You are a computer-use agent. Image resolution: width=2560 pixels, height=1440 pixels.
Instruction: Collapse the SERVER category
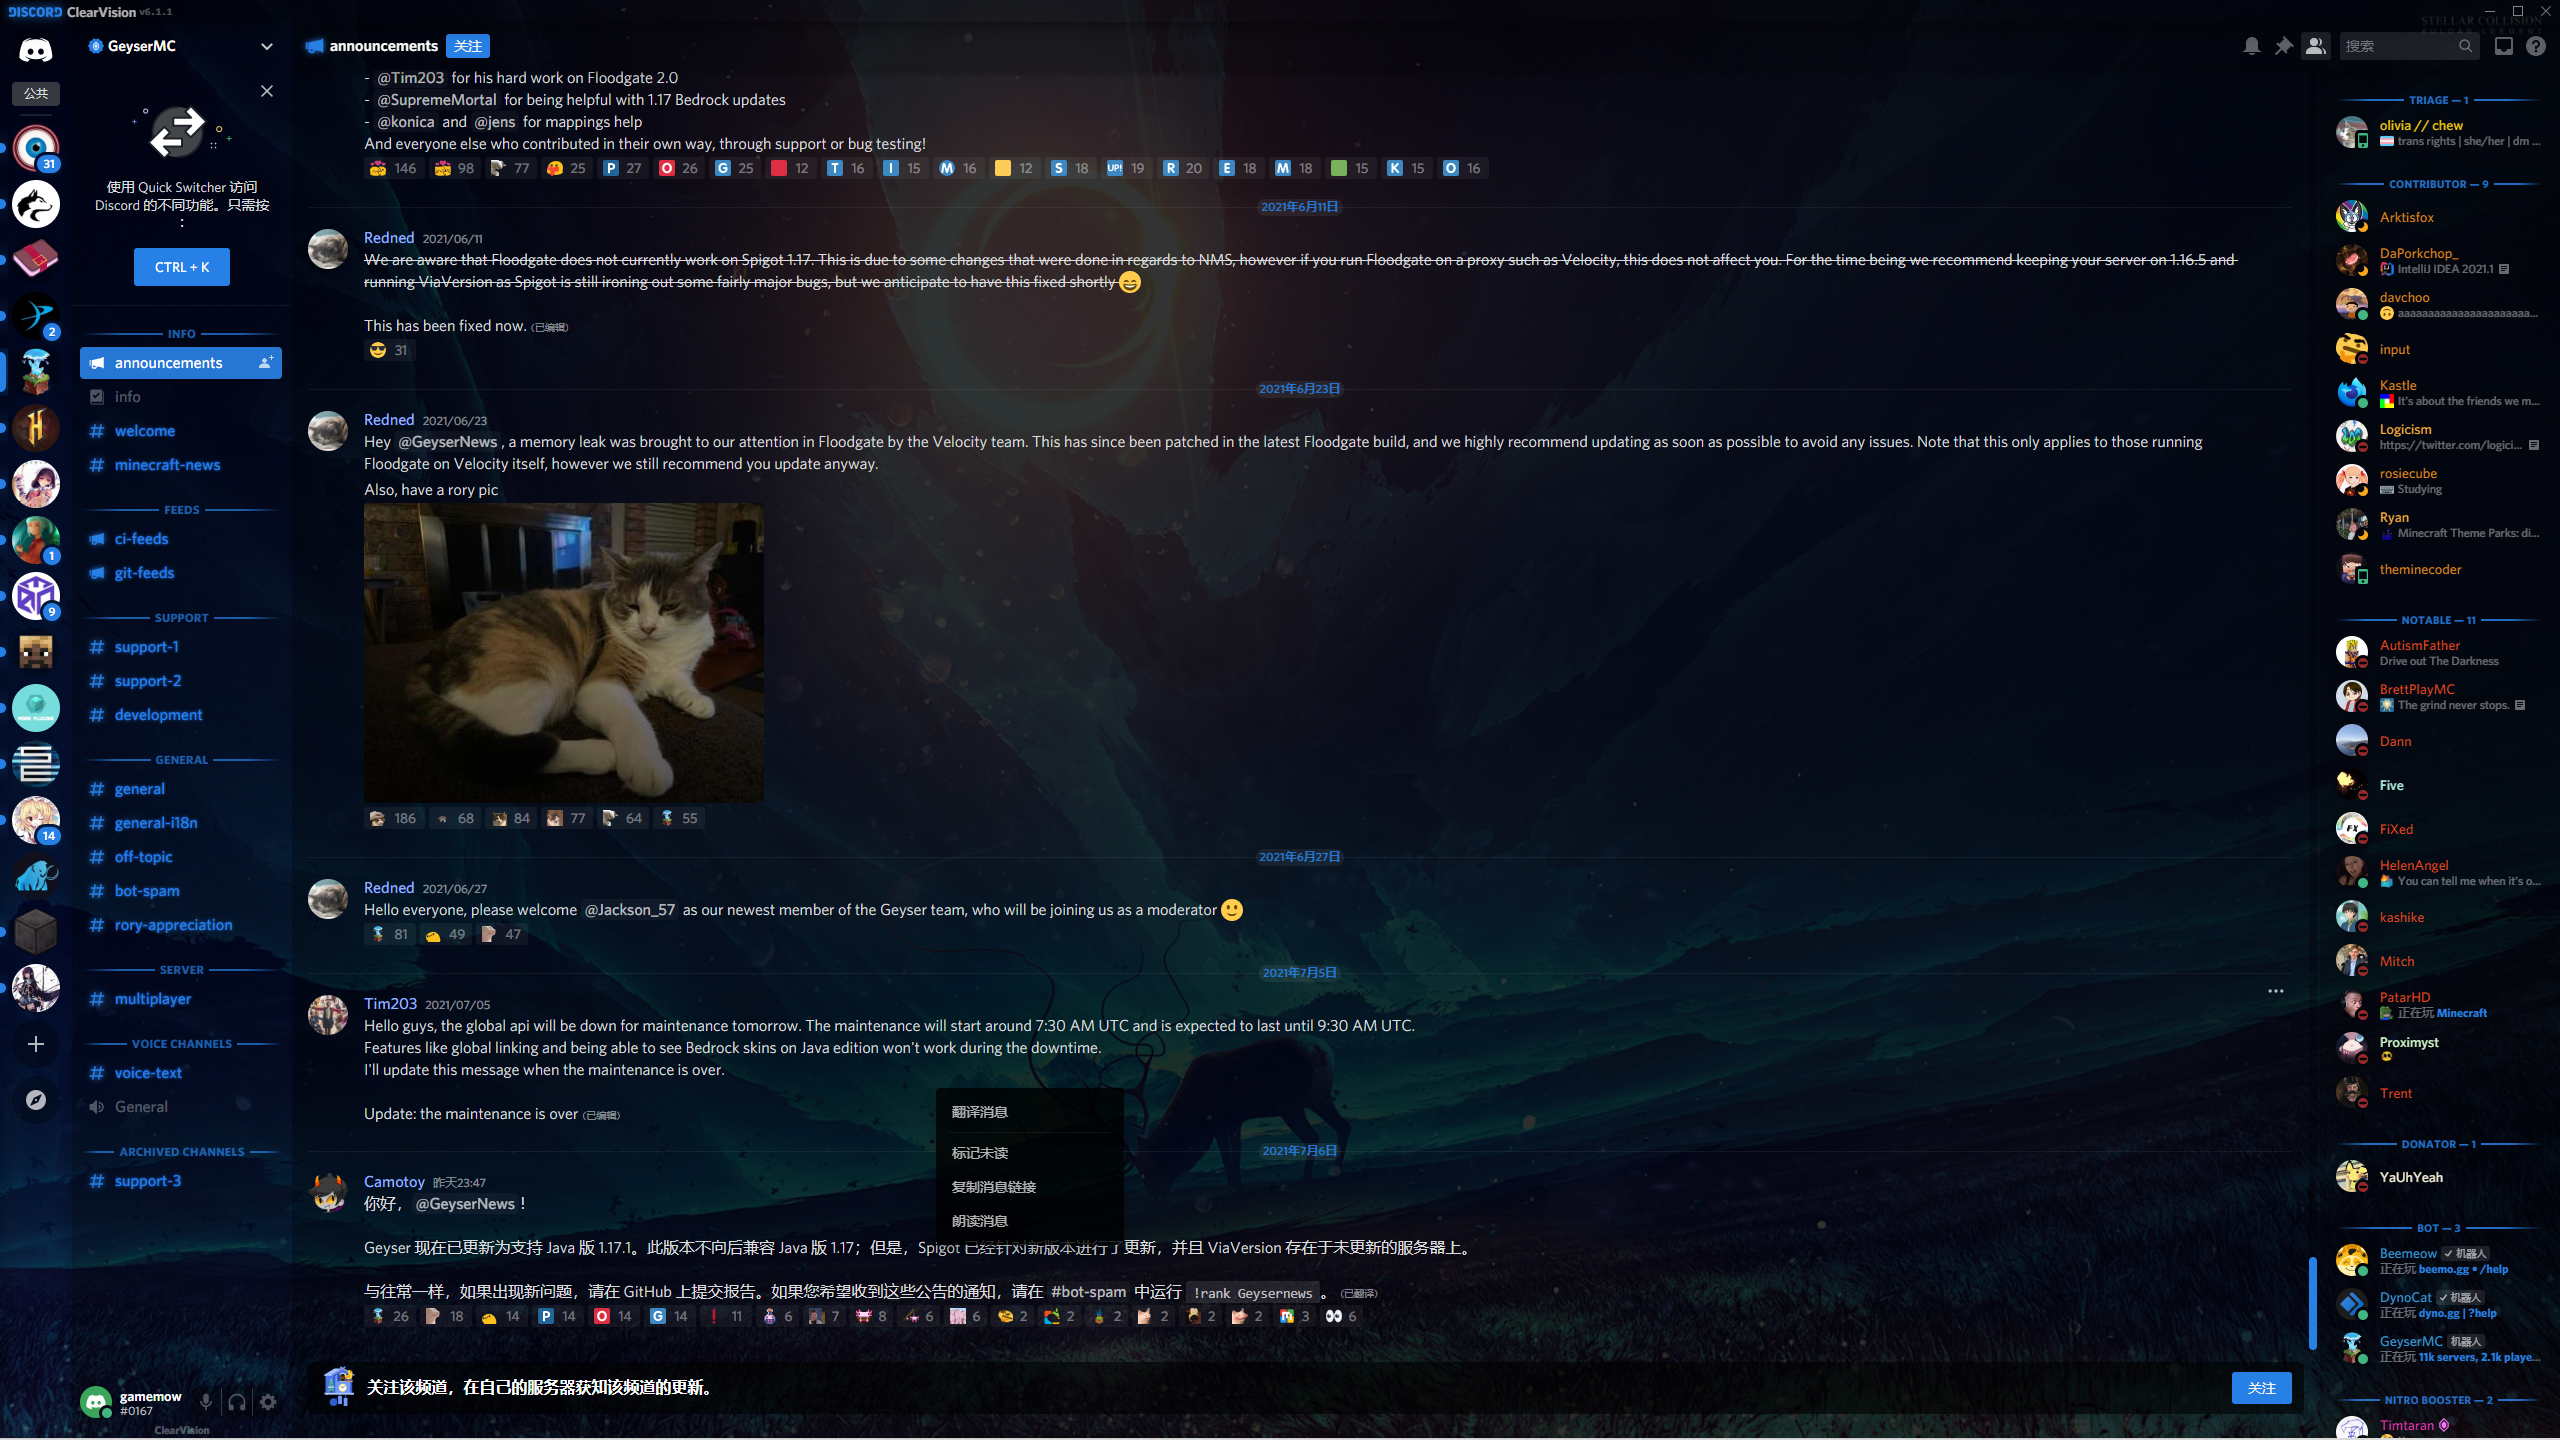[181, 970]
